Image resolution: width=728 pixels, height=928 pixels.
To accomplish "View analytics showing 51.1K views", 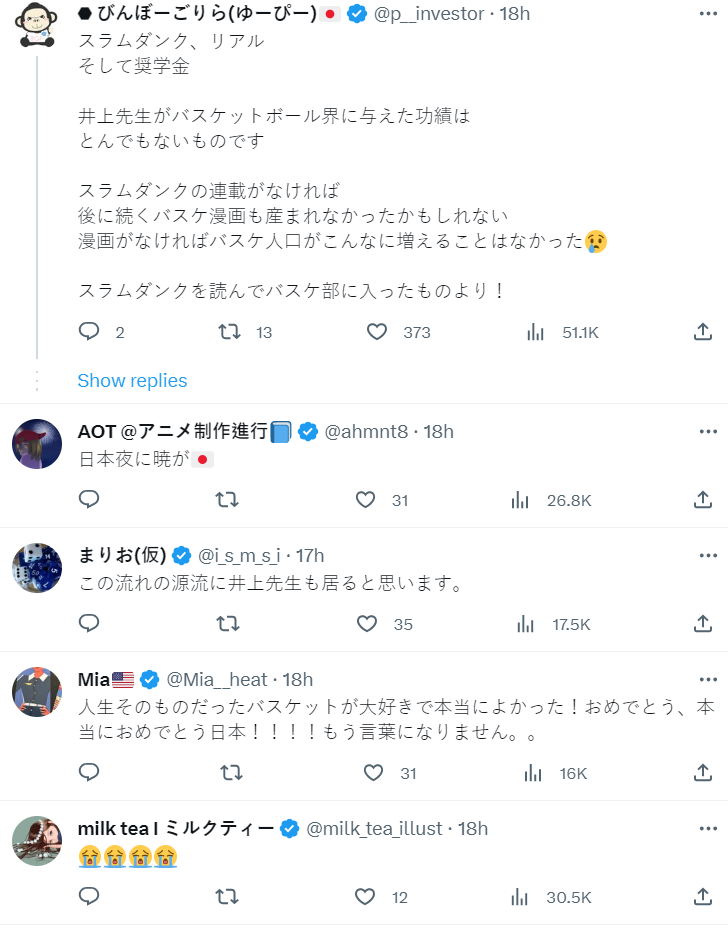I will pyautogui.click(x=535, y=332).
